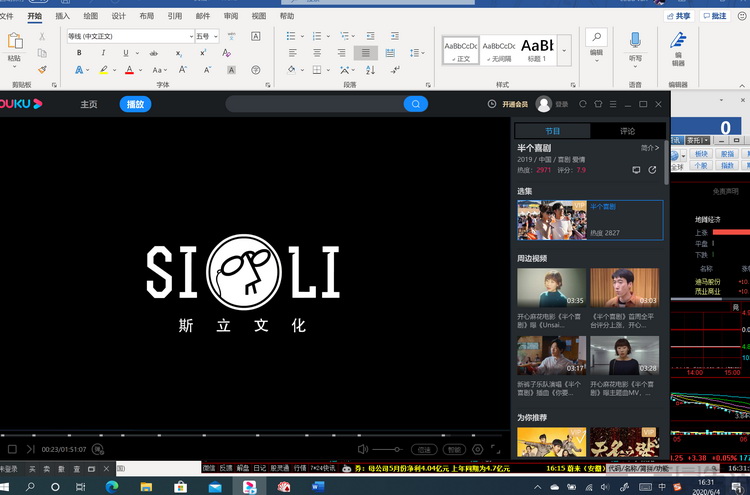
Task: Toggle show paragraph marks icon
Action: (395, 70)
